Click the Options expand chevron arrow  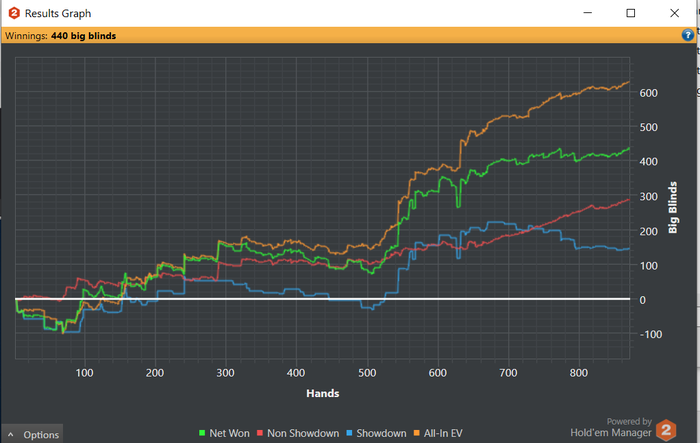coord(11,435)
